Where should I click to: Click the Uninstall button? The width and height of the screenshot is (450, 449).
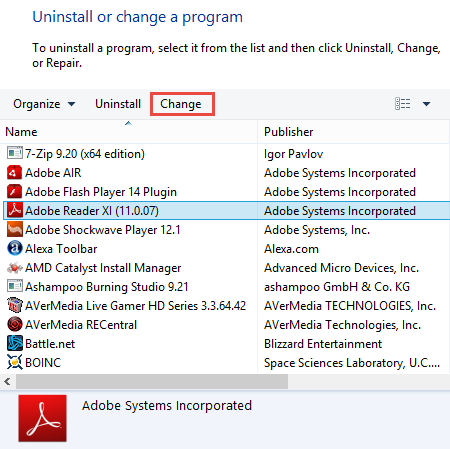coord(118,104)
